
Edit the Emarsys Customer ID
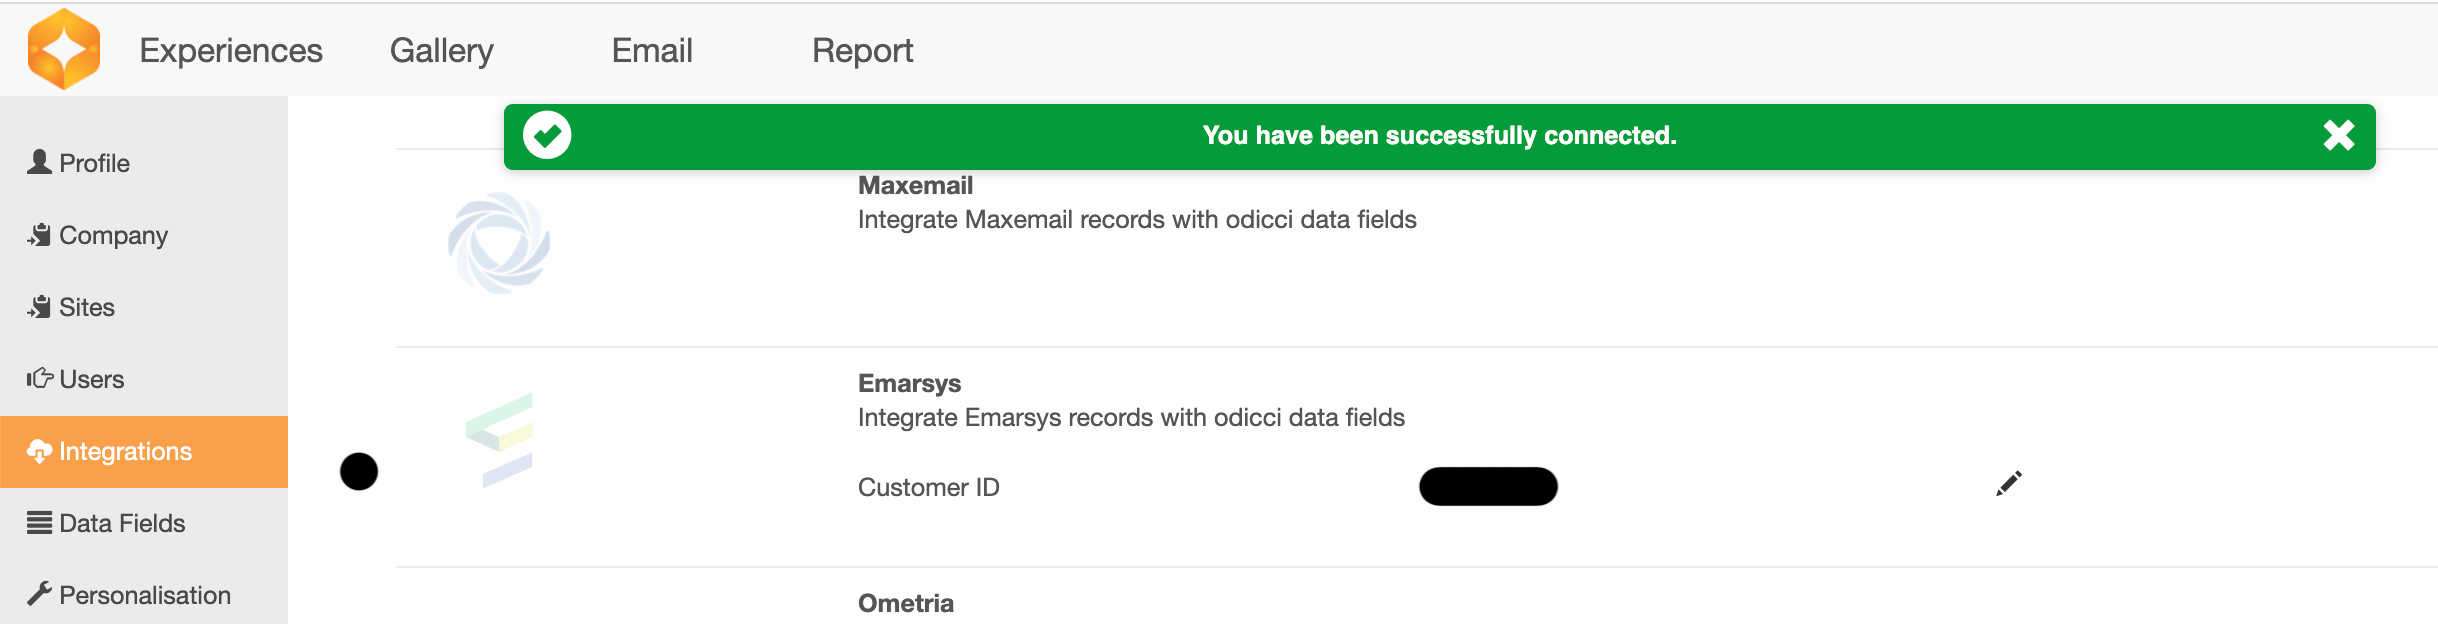click(x=2008, y=484)
